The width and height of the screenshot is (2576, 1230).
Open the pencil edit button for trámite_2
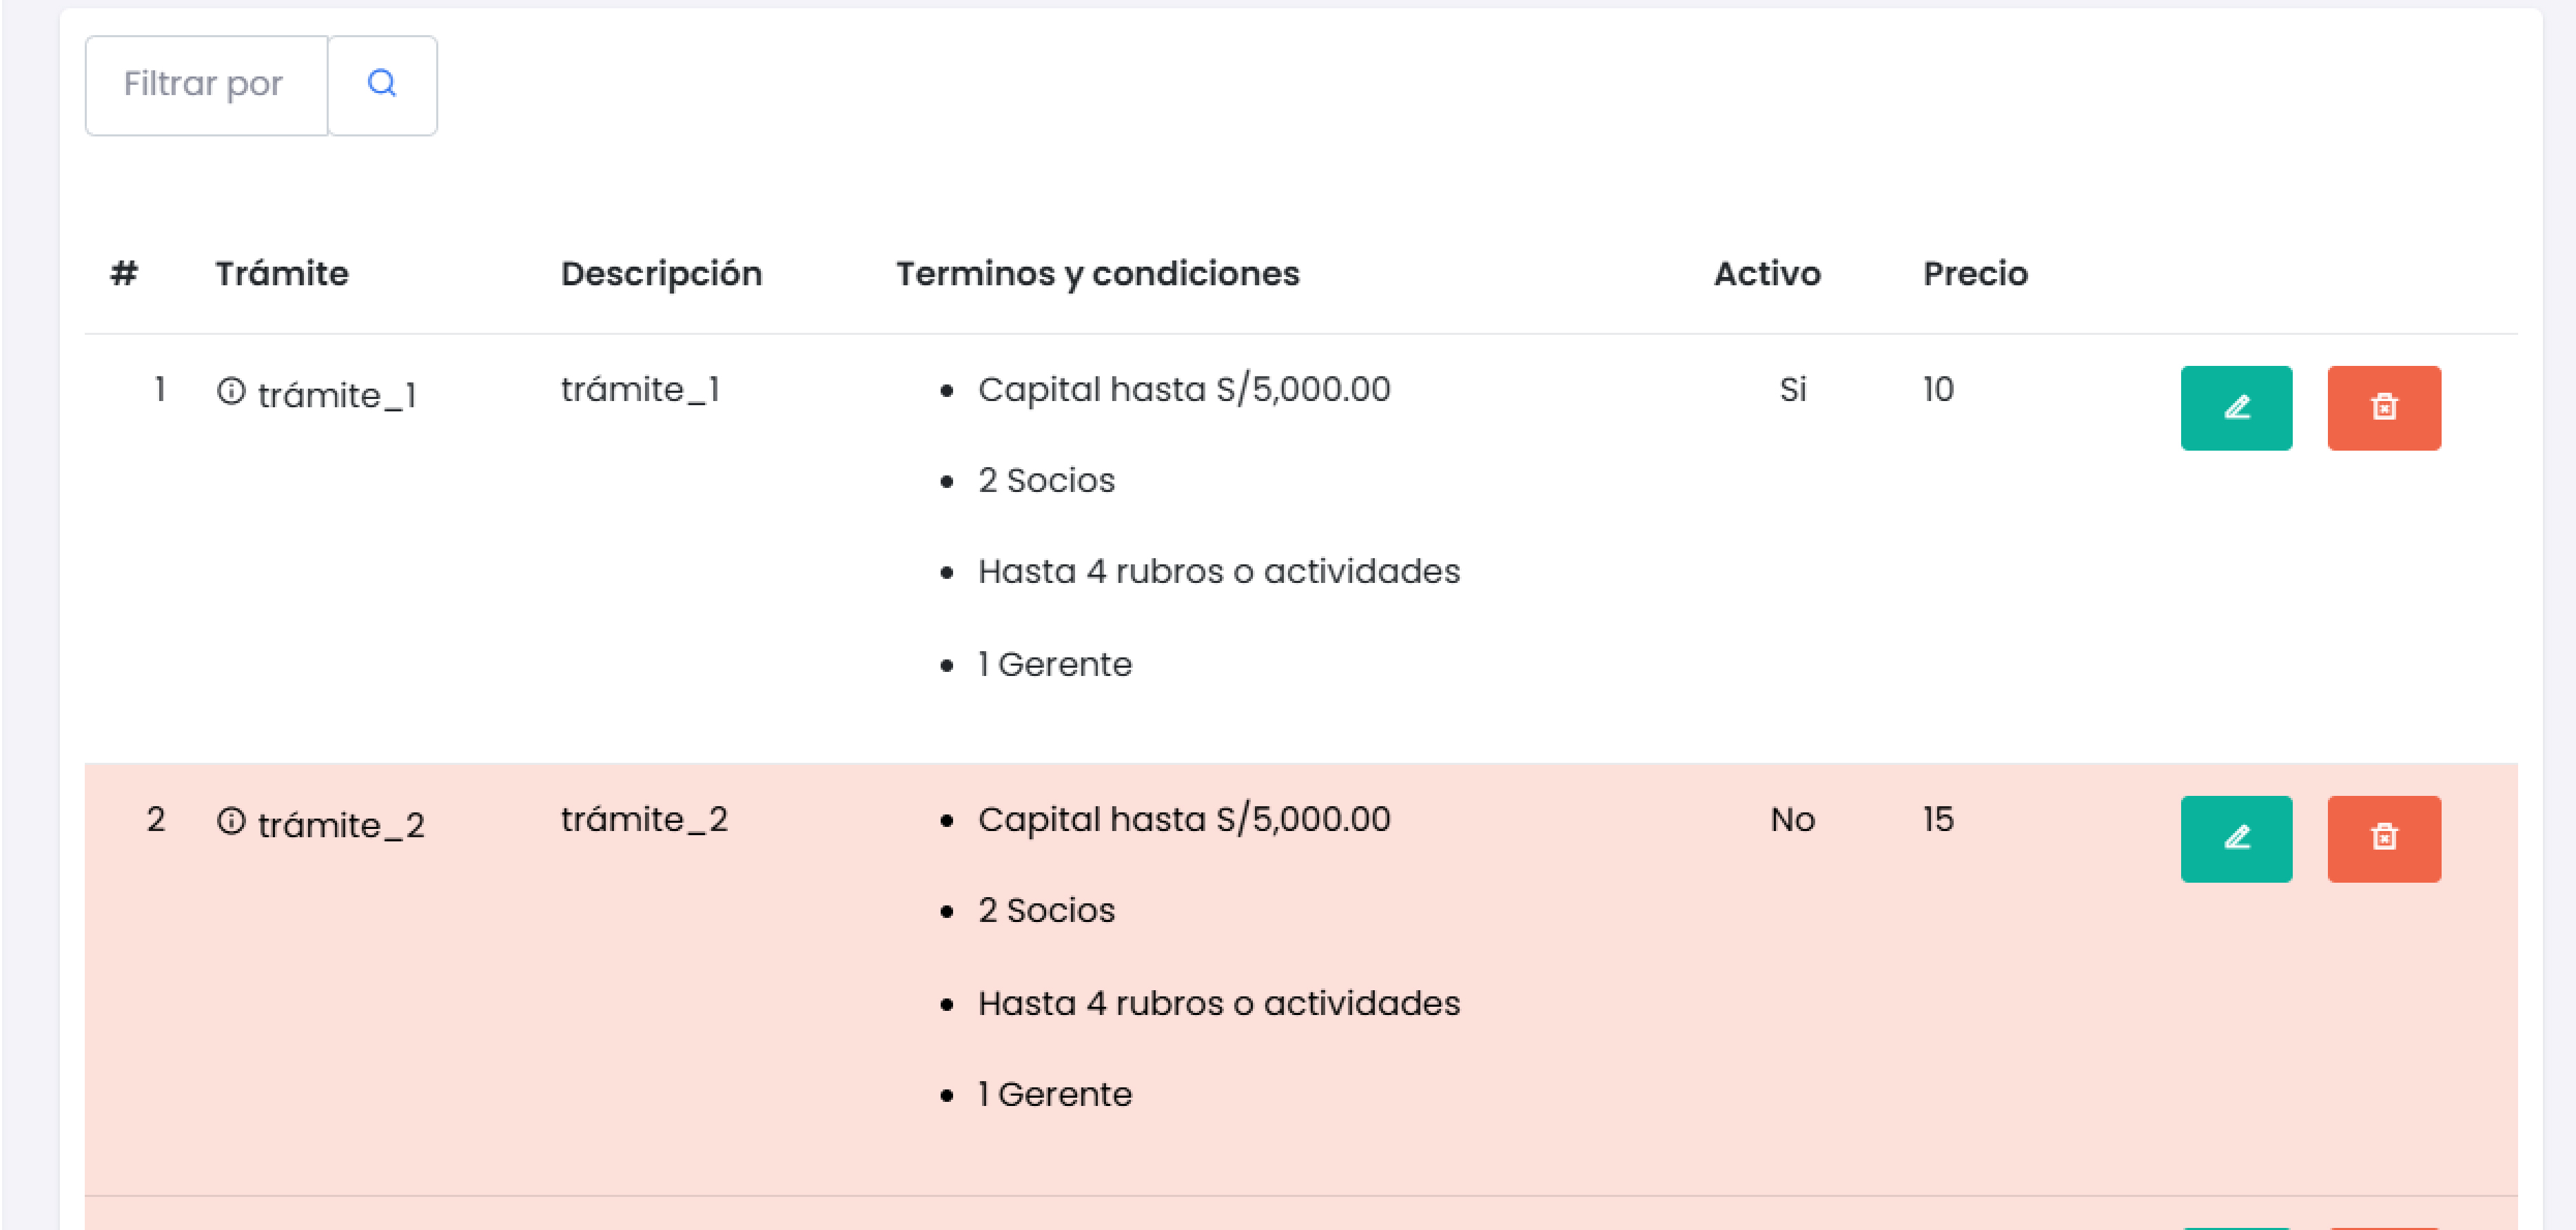tap(2236, 838)
